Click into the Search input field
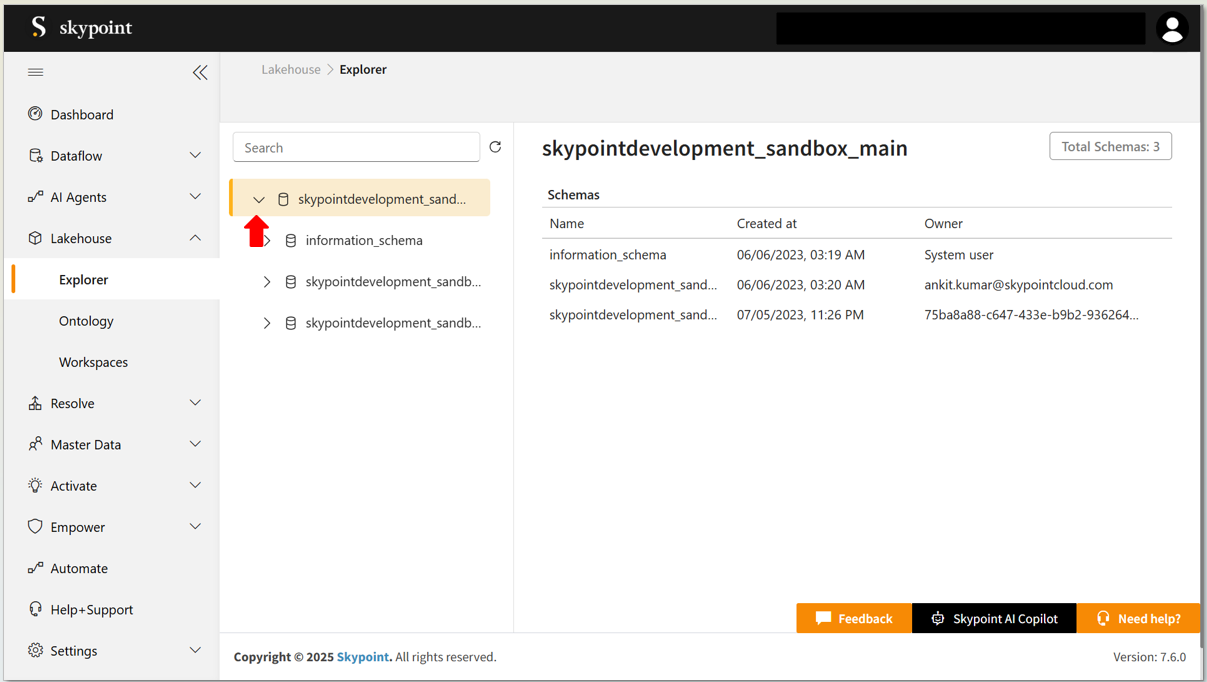This screenshot has width=1207, height=682. [356, 147]
